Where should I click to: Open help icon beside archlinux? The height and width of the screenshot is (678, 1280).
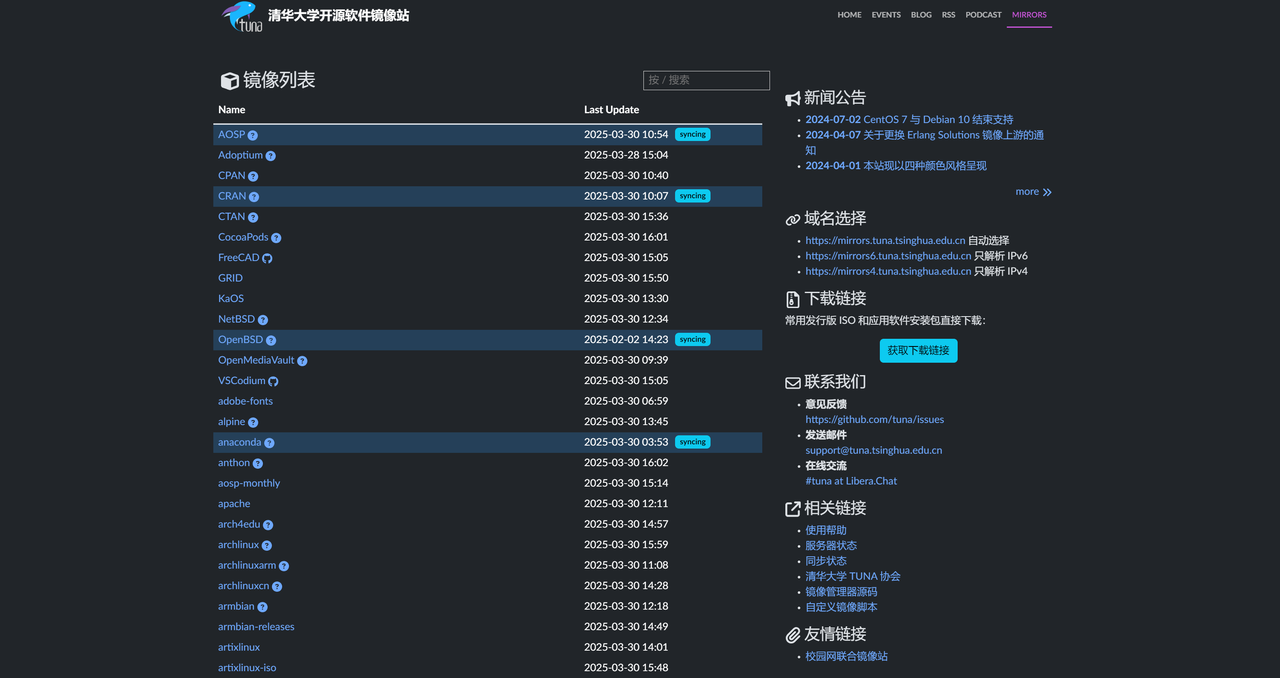tap(267, 545)
